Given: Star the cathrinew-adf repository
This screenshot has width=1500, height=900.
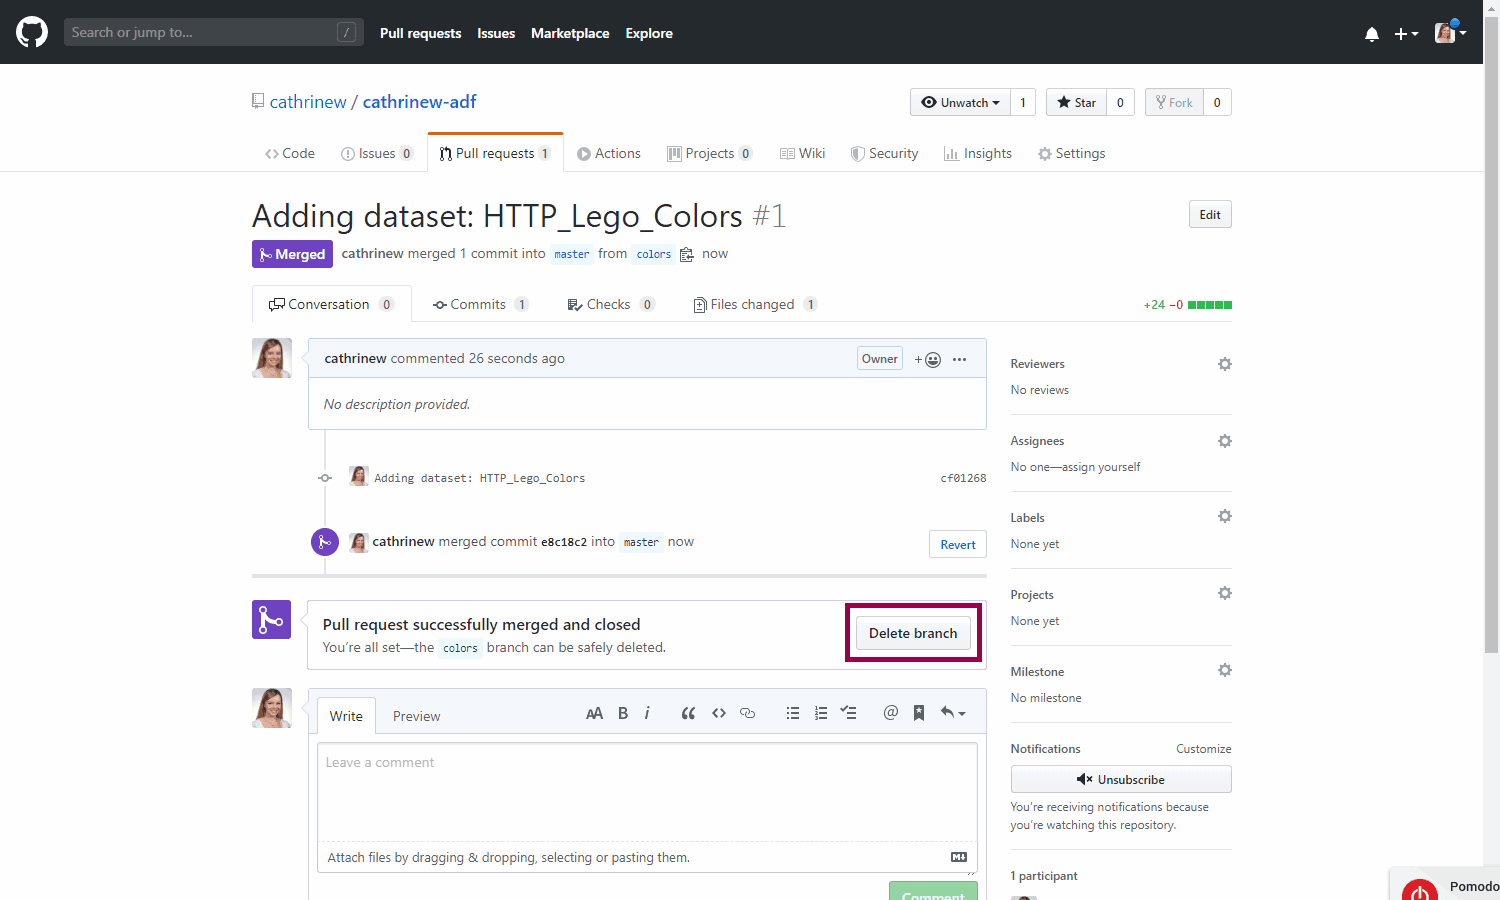Looking at the screenshot, I should 1076,102.
